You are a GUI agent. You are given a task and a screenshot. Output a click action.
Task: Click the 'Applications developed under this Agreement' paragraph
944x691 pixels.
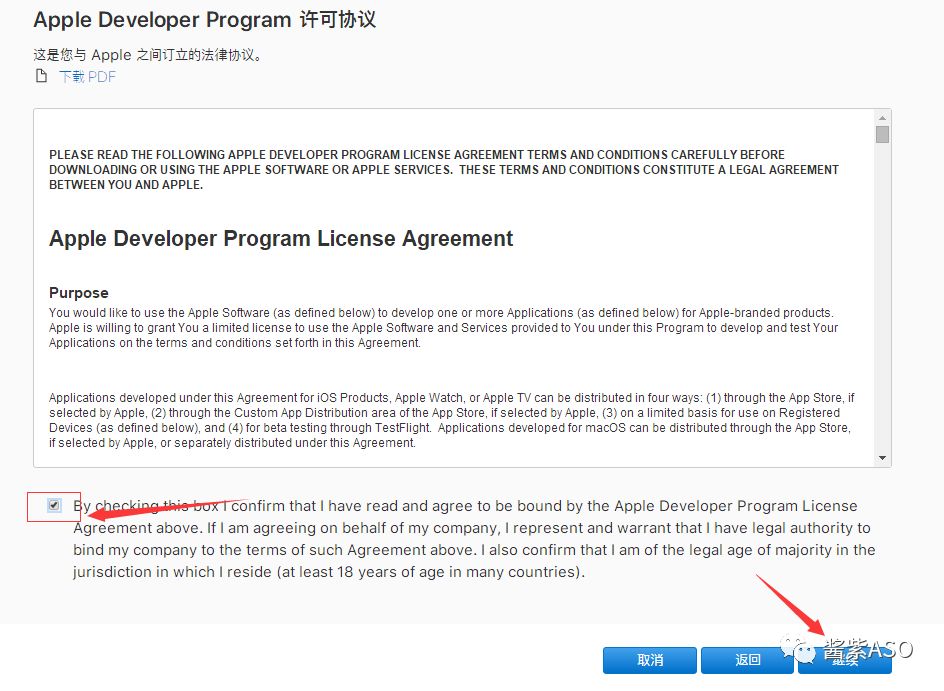point(452,420)
